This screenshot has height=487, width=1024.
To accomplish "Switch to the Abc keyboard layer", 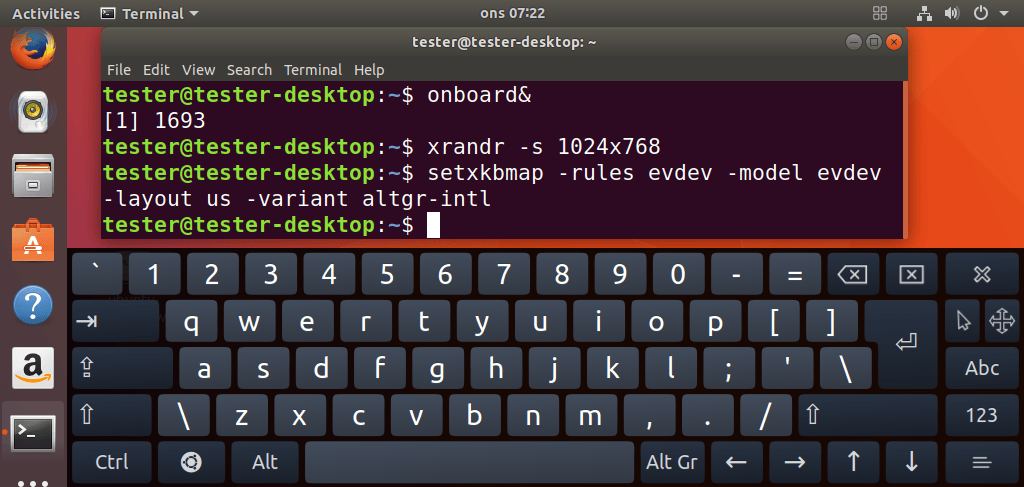I will click(982, 368).
